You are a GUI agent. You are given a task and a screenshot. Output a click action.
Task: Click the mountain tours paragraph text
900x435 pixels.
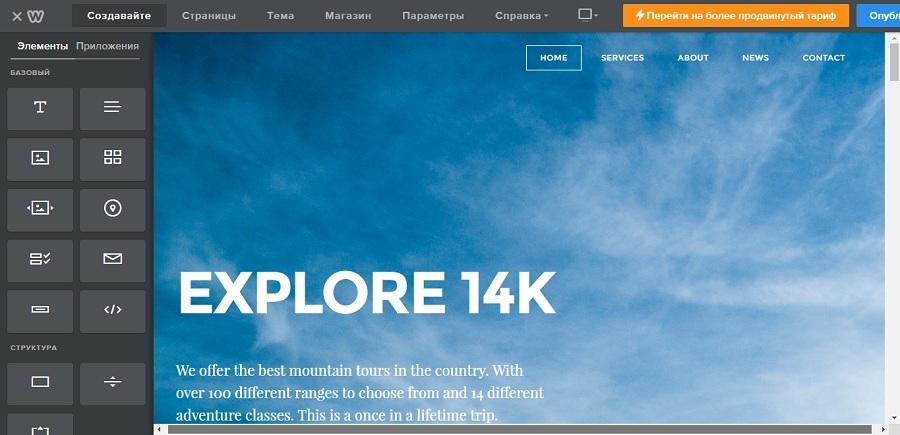(x=360, y=393)
